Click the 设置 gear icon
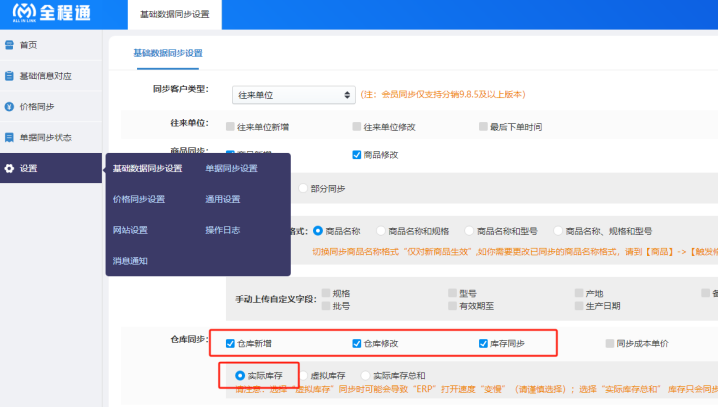 (x=9, y=169)
